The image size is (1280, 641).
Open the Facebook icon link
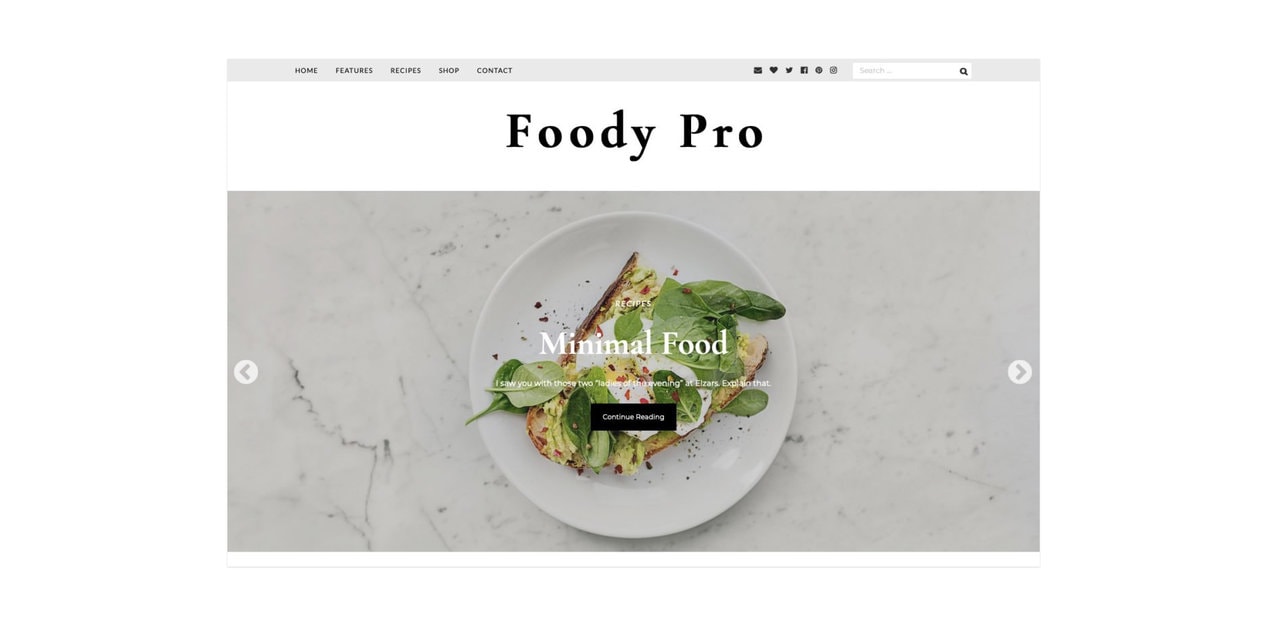click(x=804, y=70)
